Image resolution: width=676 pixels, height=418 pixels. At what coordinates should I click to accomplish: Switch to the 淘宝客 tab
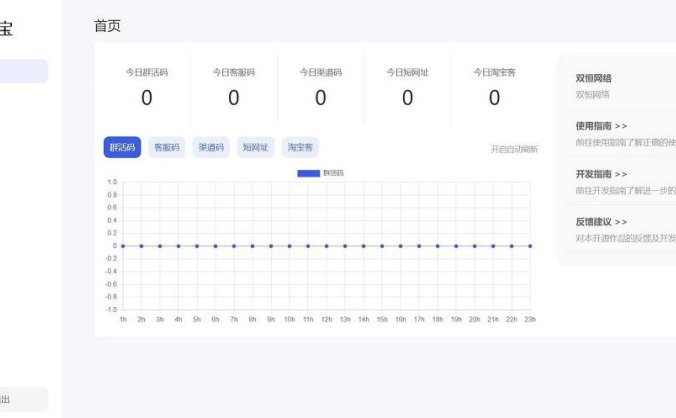coord(300,147)
